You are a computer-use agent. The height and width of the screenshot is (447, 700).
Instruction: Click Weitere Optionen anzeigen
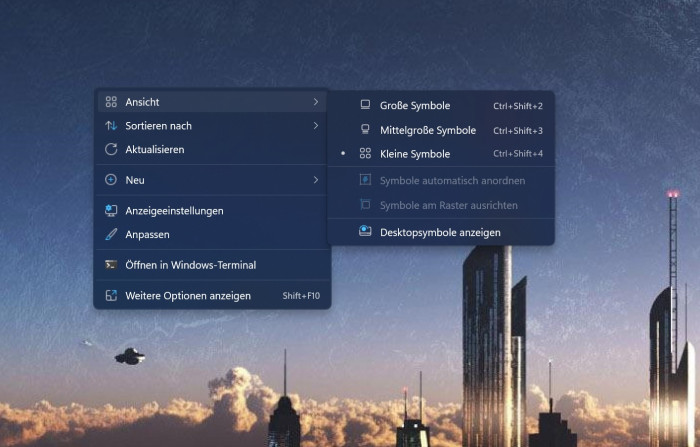click(x=212, y=295)
